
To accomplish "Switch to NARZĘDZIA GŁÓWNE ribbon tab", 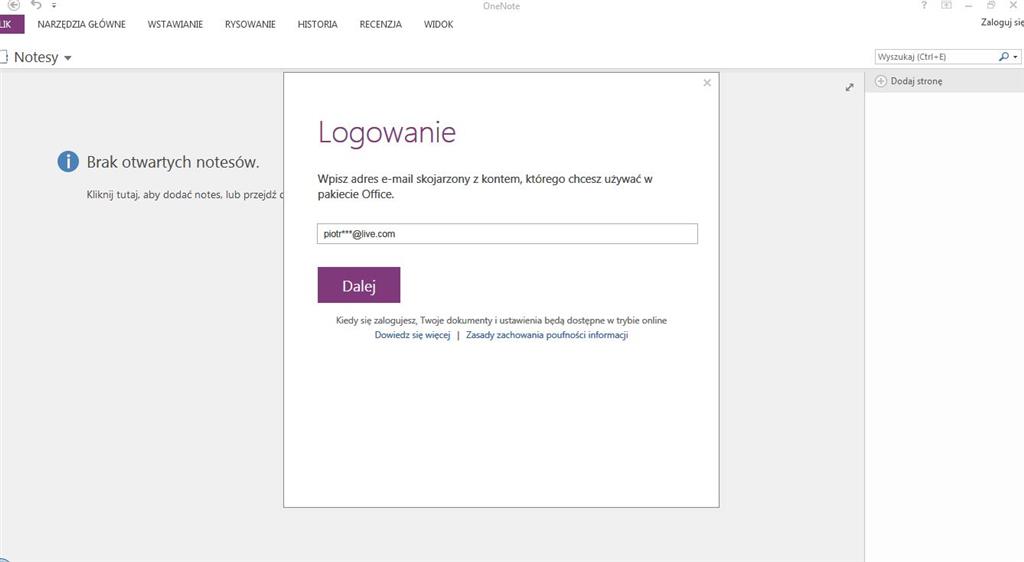I will pyautogui.click(x=82, y=24).
